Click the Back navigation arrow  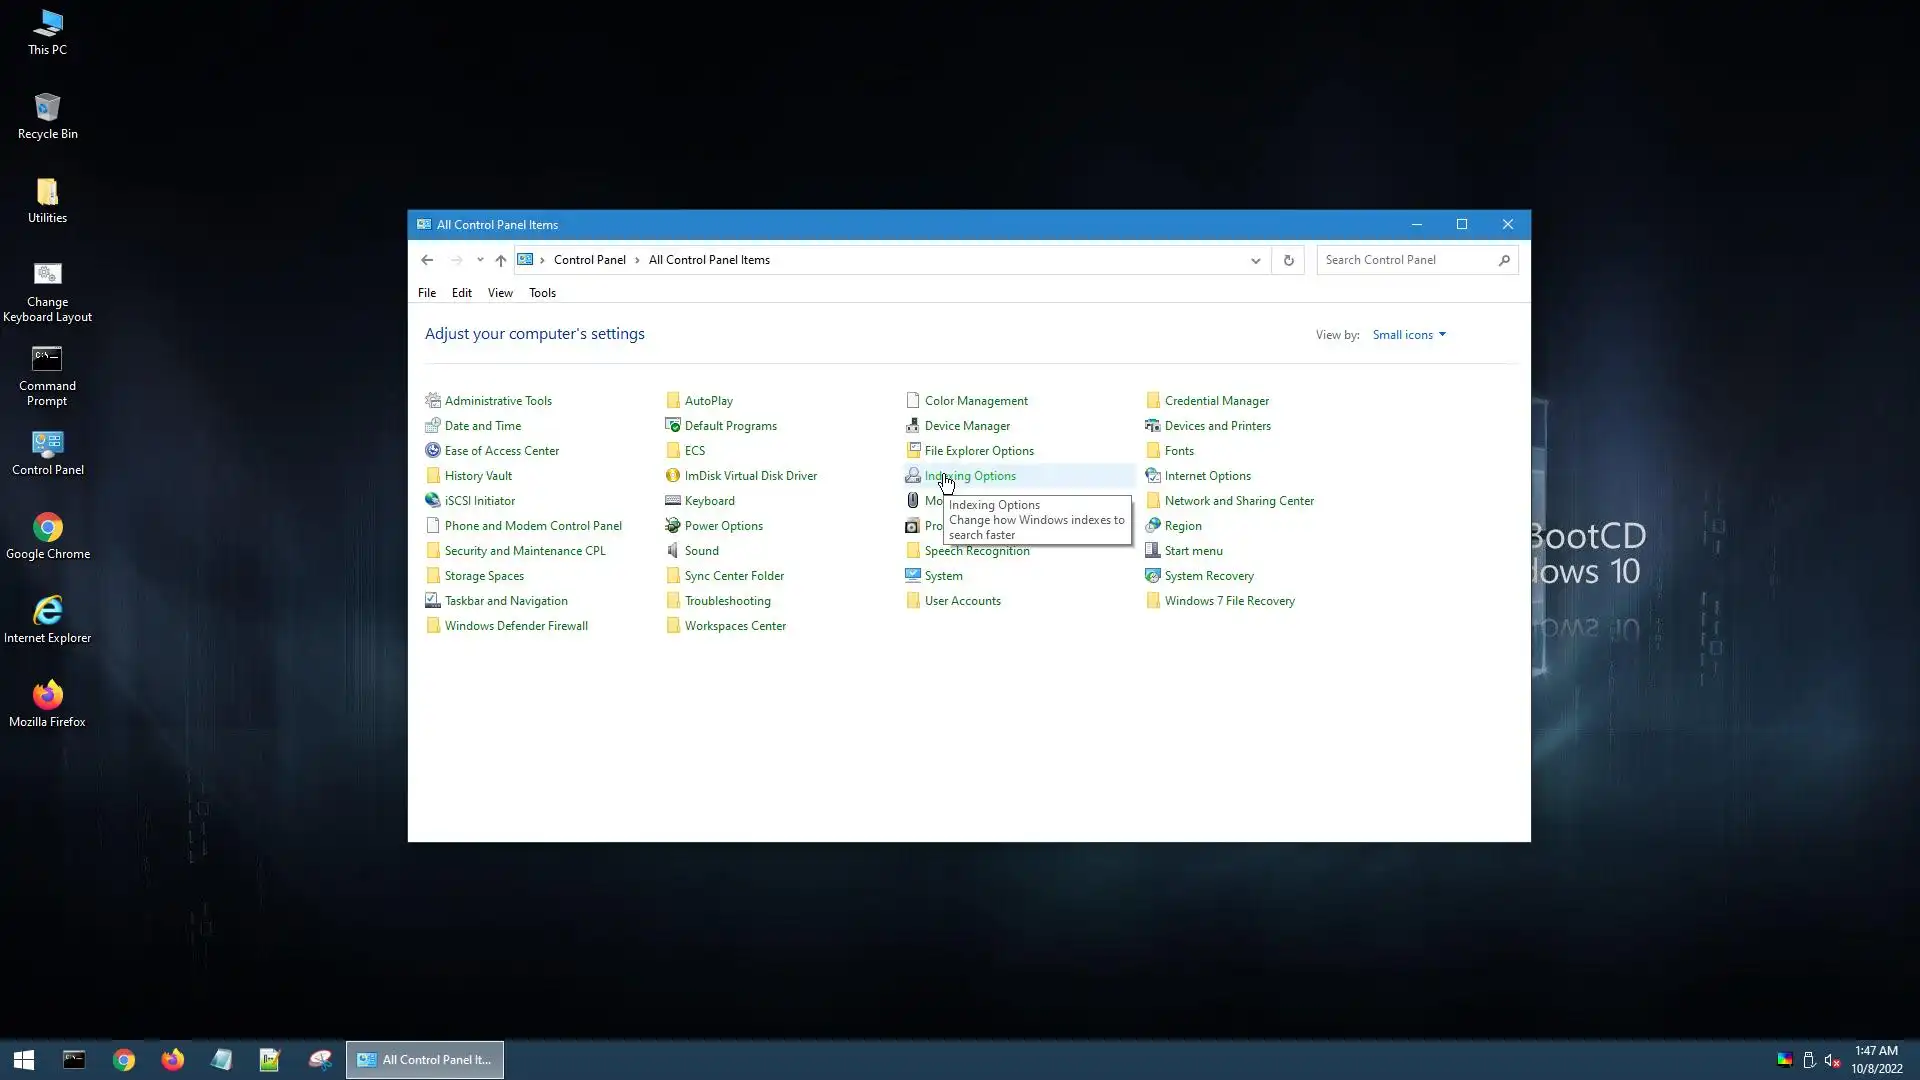tap(427, 260)
